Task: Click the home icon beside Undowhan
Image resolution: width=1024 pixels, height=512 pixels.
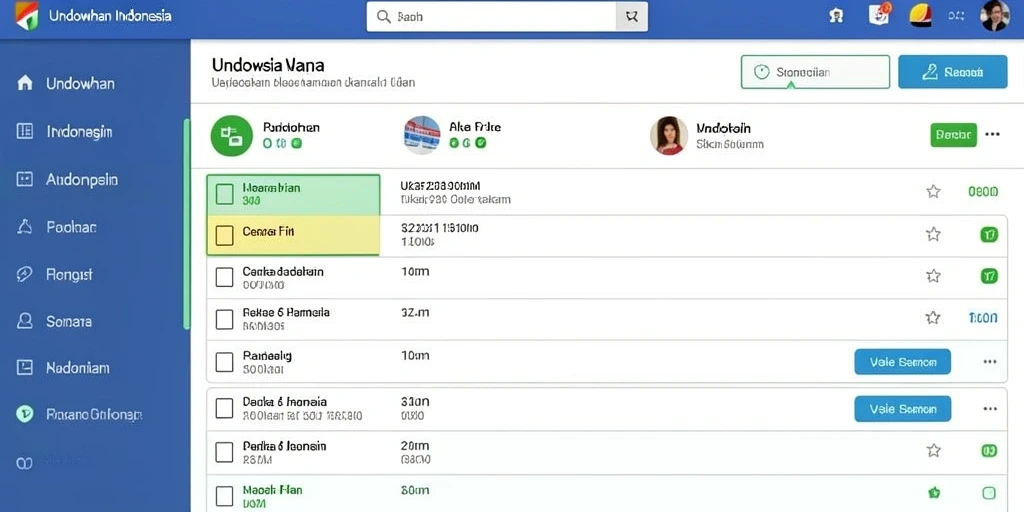Action: point(25,83)
